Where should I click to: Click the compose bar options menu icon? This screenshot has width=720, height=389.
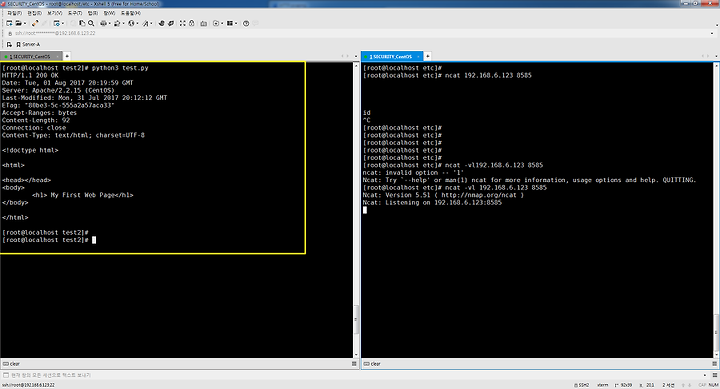click(x=715, y=375)
